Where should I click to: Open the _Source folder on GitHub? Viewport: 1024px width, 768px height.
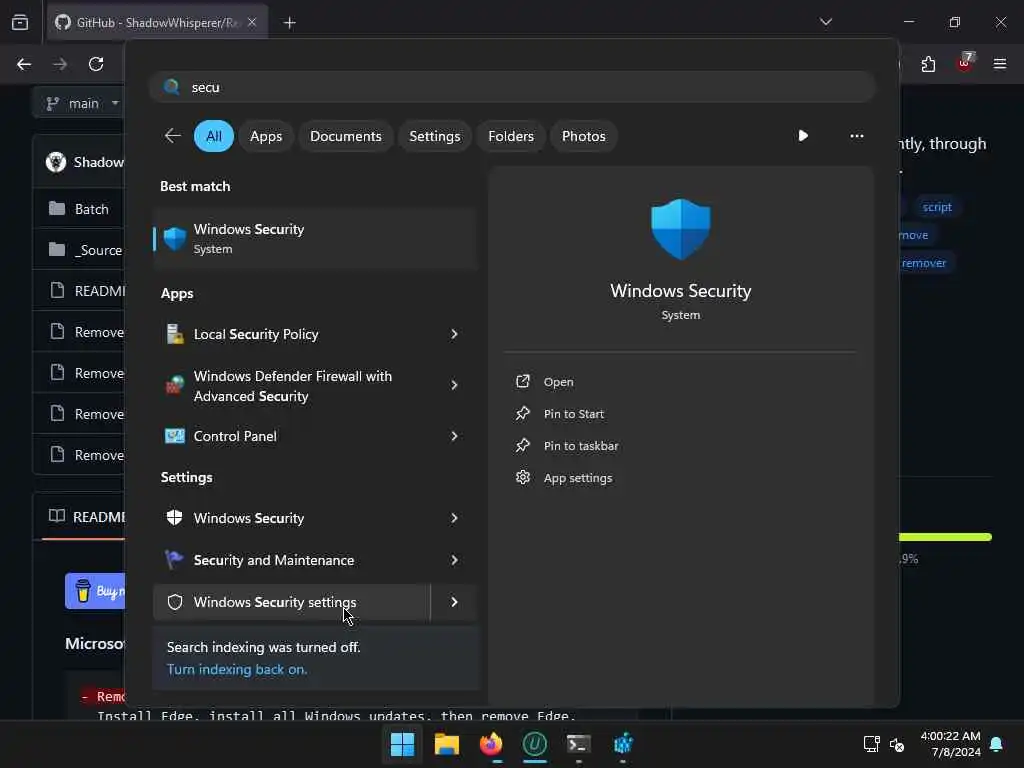[x=99, y=250]
